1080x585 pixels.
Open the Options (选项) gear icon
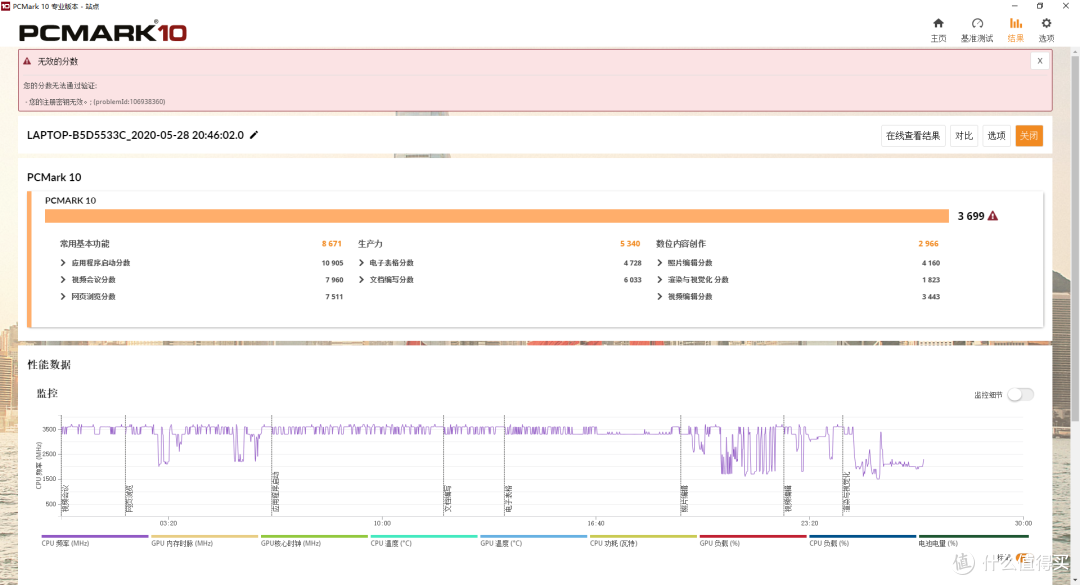(1046, 23)
